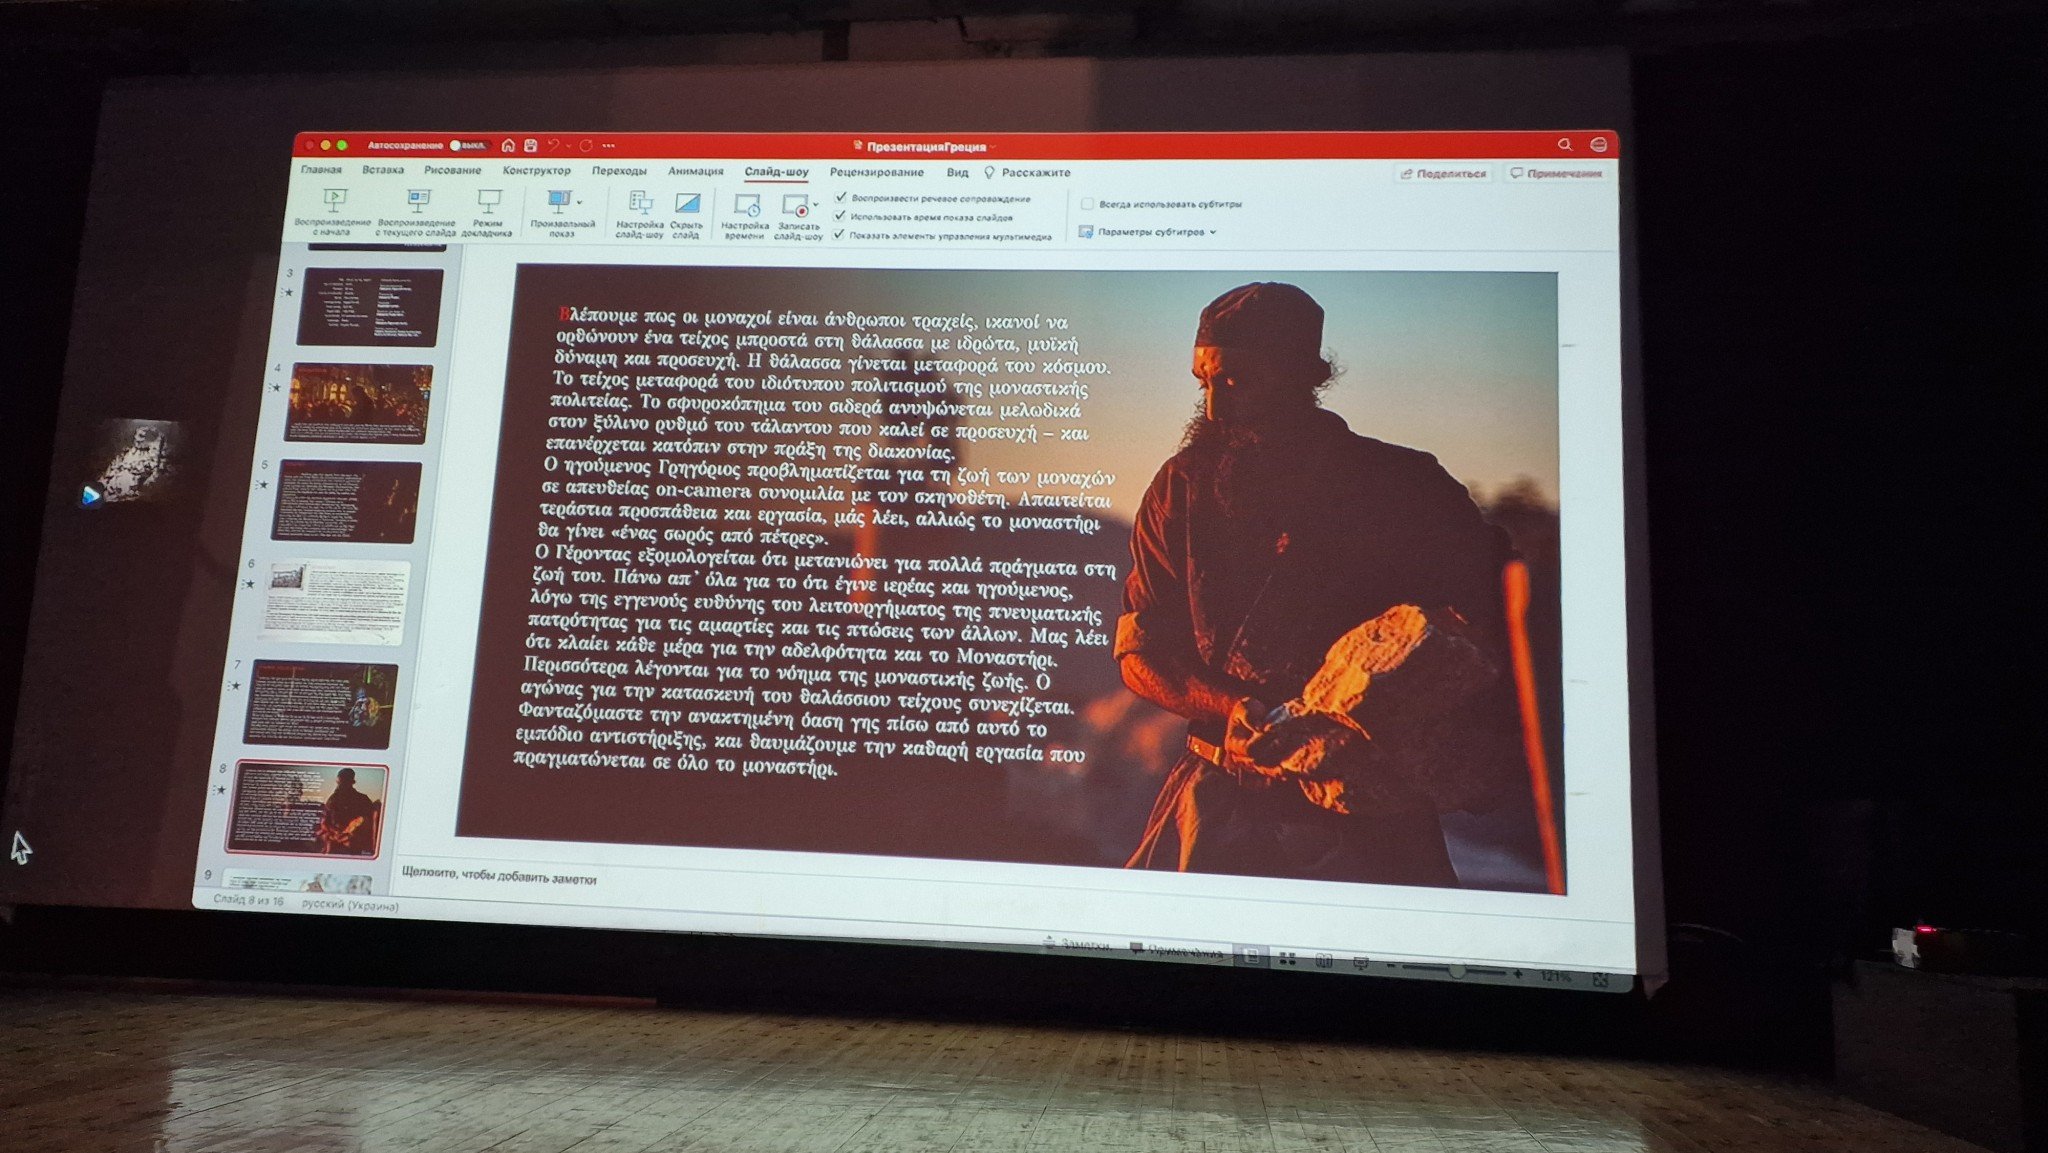Expand the Записать слайд-шоу dropdown arrow
The image size is (2048, 1153).
coord(816,206)
